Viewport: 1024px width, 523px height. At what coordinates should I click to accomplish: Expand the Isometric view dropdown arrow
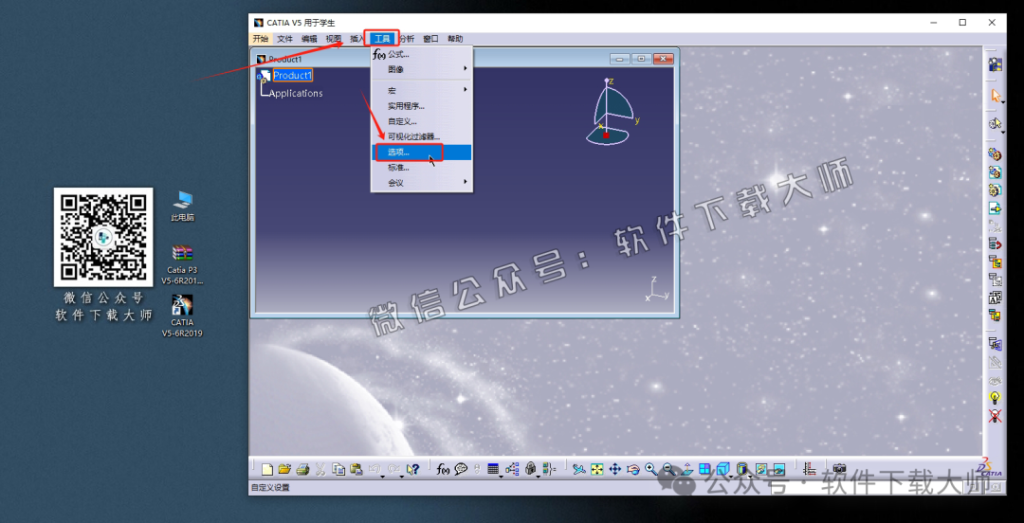[731, 476]
